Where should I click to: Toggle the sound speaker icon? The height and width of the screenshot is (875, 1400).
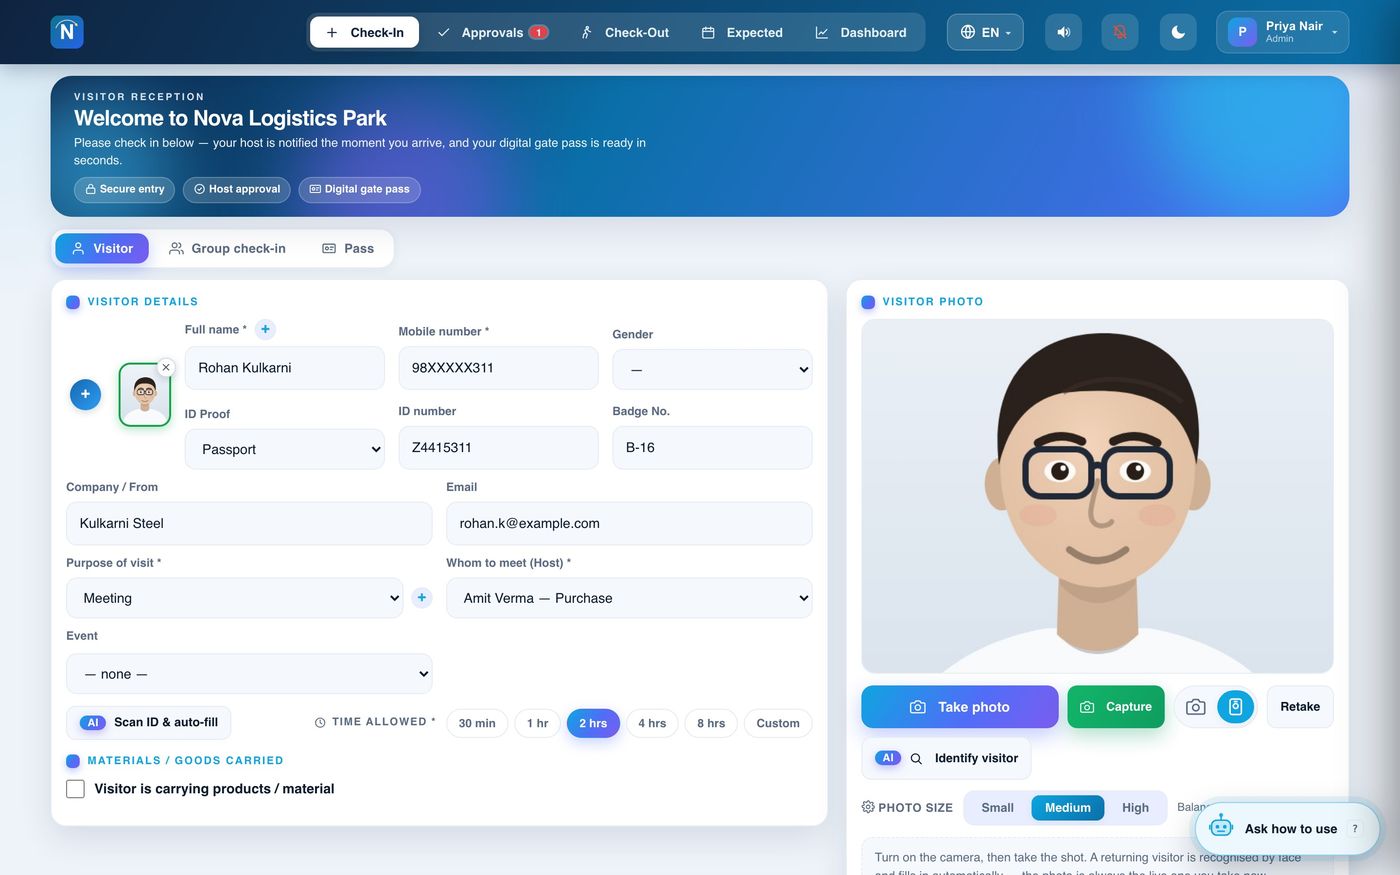(x=1063, y=32)
